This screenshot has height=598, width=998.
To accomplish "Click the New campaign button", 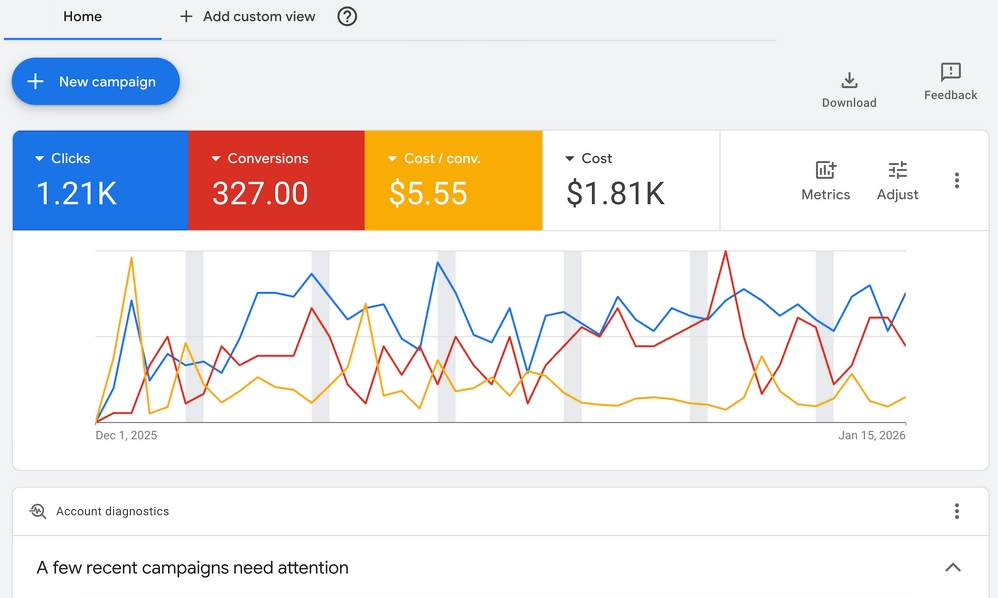I will (x=96, y=82).
